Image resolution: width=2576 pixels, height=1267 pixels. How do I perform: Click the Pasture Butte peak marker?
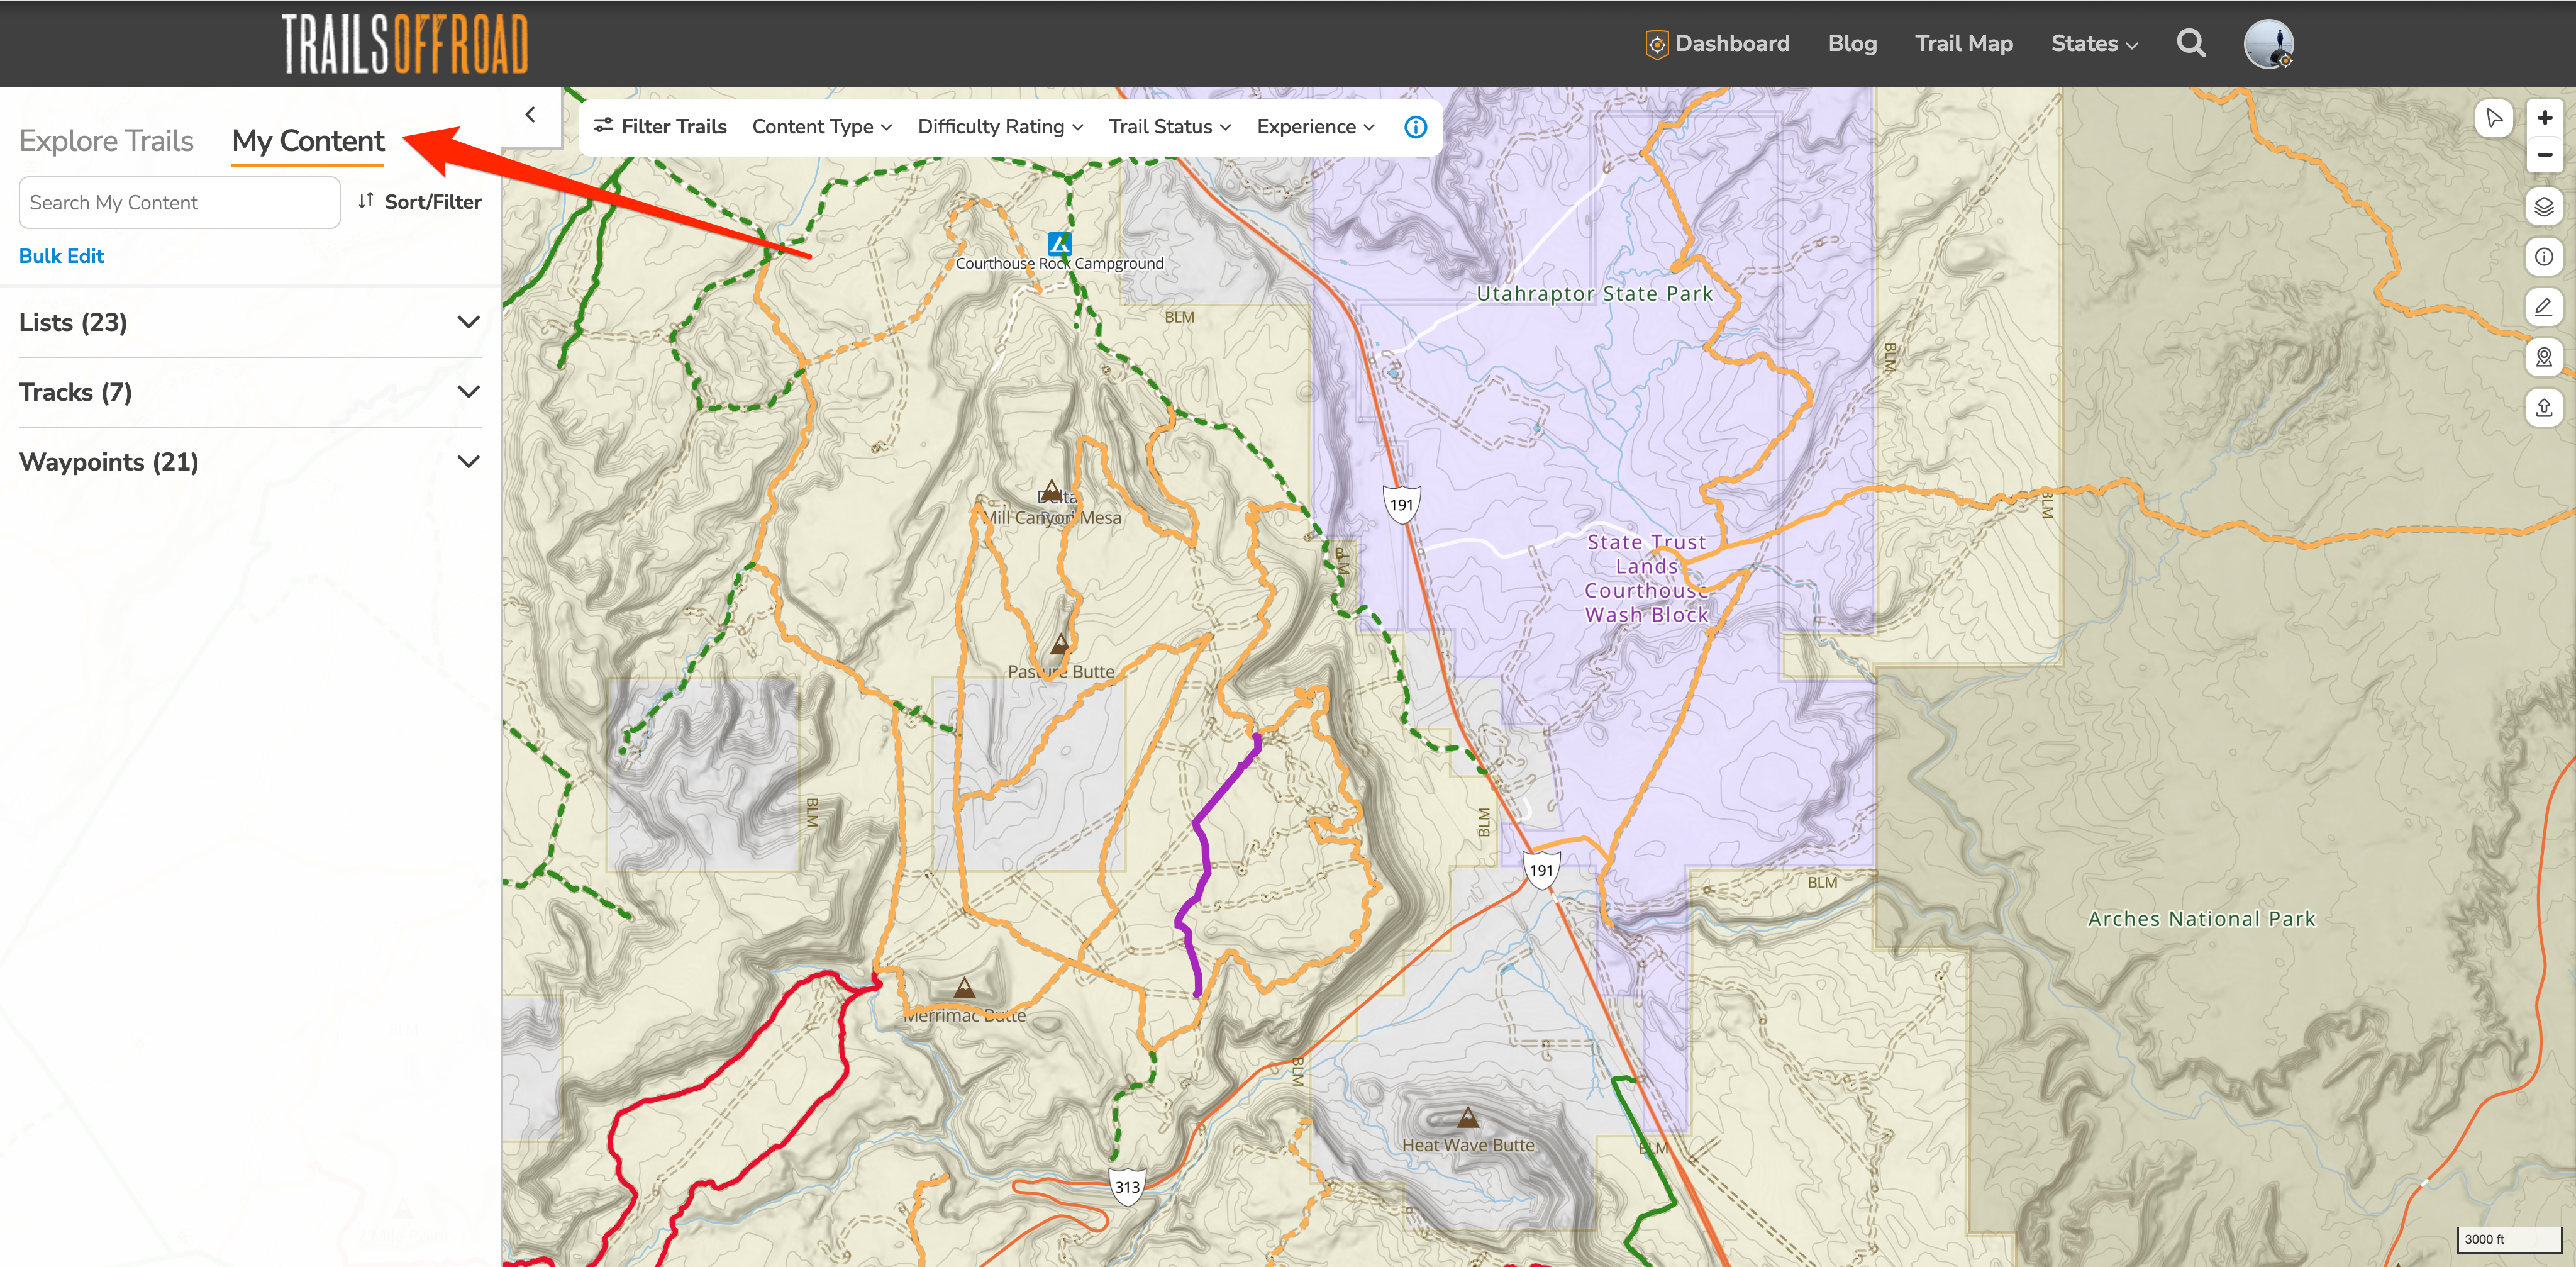[1060, 643]
